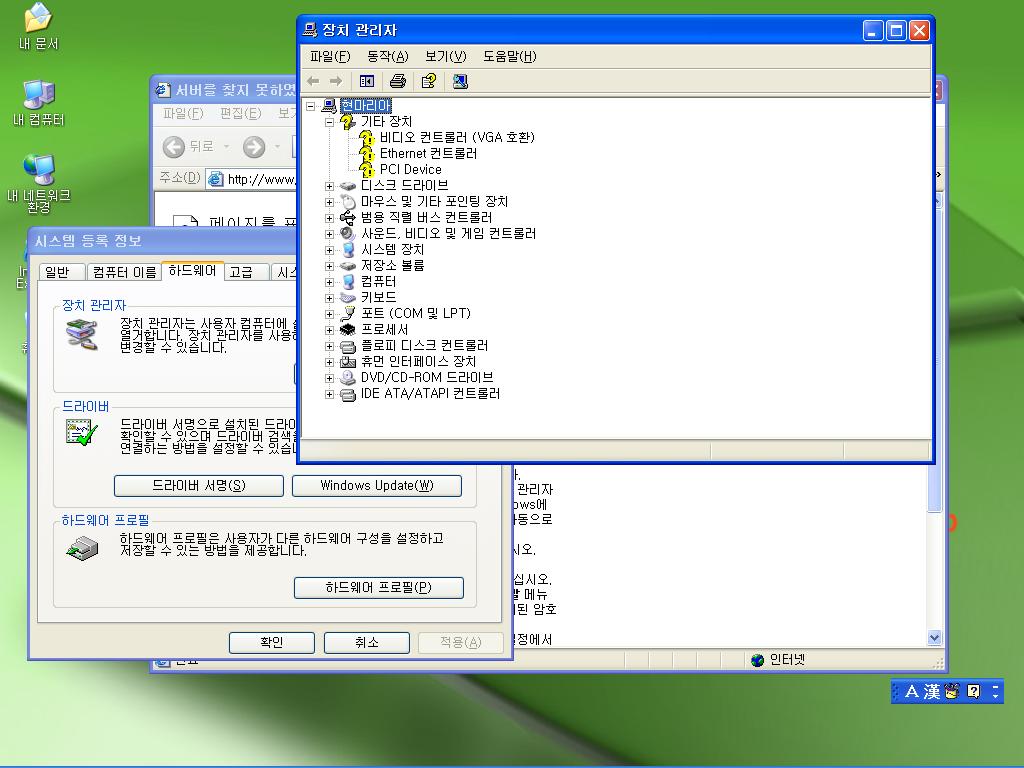Click the DVD/CD-ROM 드라이브 category icon
This screenshot has height=768, width=1024.
(348, 377)
